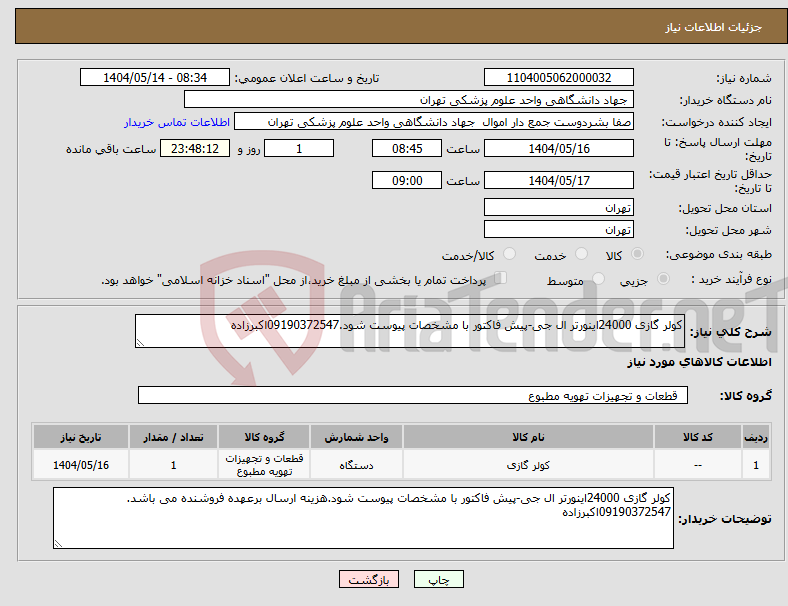Click the چاپ print button

[x=439, y=579]
